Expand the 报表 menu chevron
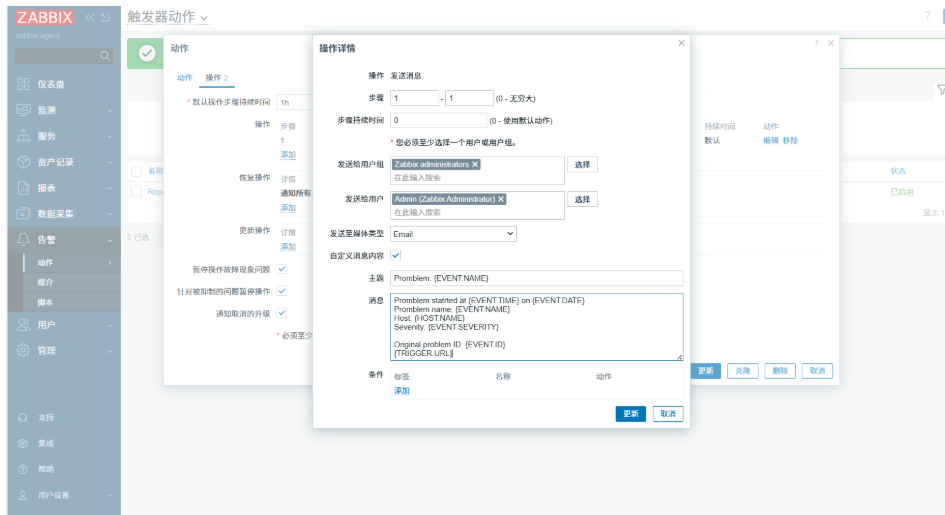The image size is (945, 515). pyautogui.click(x=110, y=188)
